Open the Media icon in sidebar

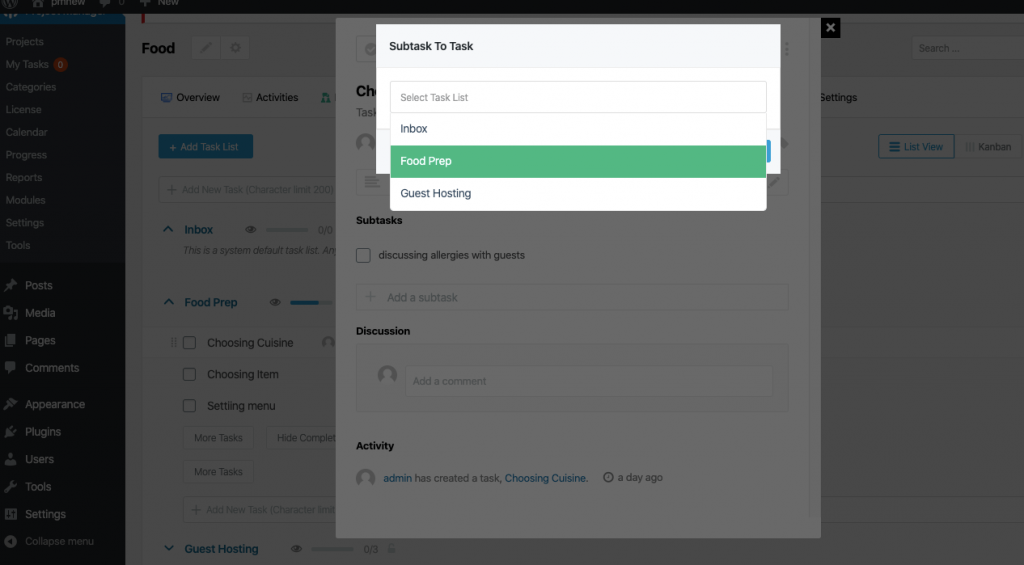pyautogui.click(x=10, y=313)
